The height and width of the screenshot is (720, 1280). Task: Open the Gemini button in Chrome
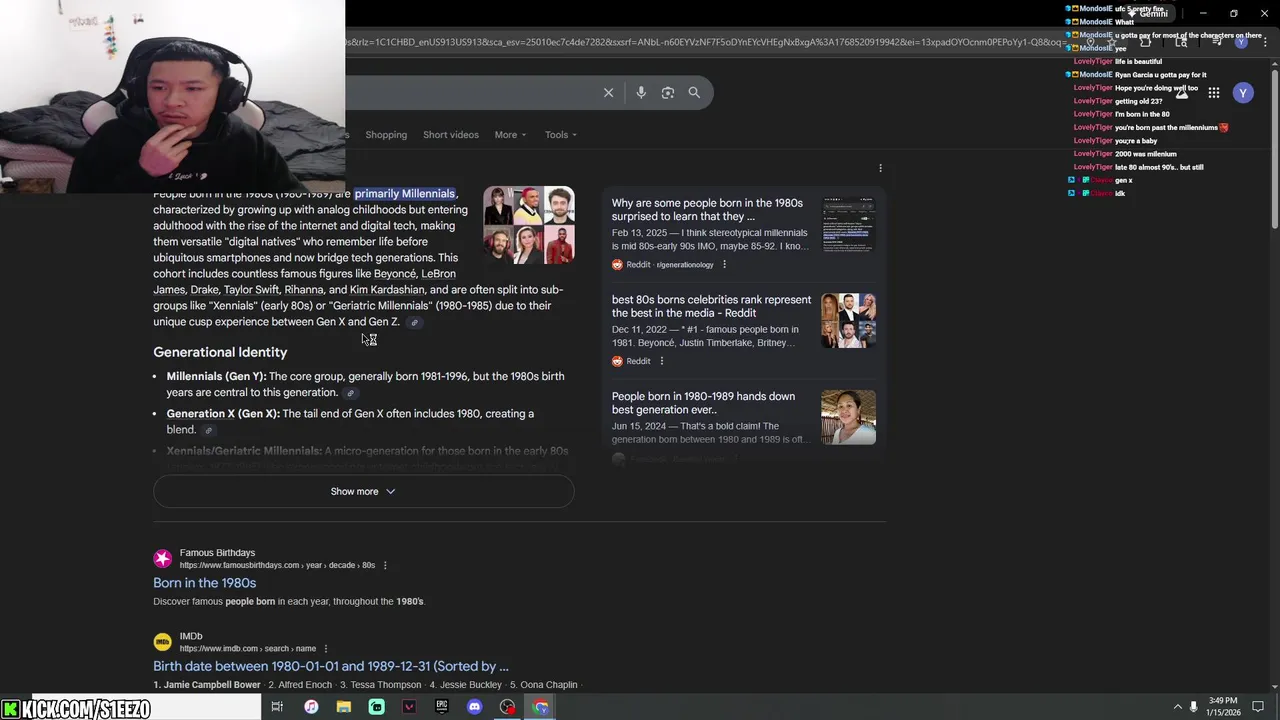pyautogui.click(x=1147, y=14)
